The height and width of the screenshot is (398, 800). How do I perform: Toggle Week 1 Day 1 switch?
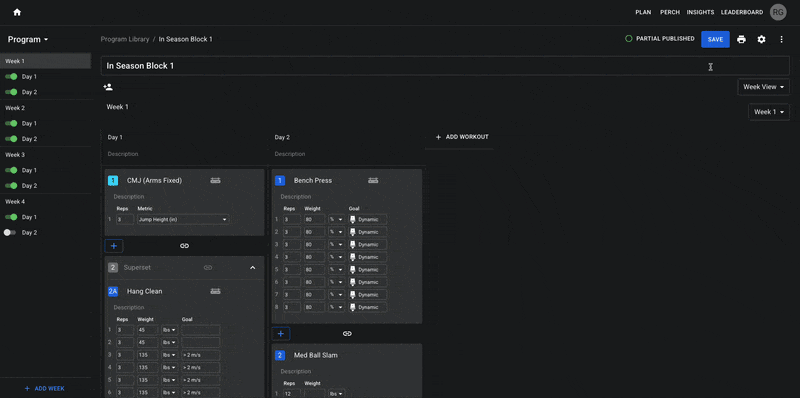pos(11,77)
